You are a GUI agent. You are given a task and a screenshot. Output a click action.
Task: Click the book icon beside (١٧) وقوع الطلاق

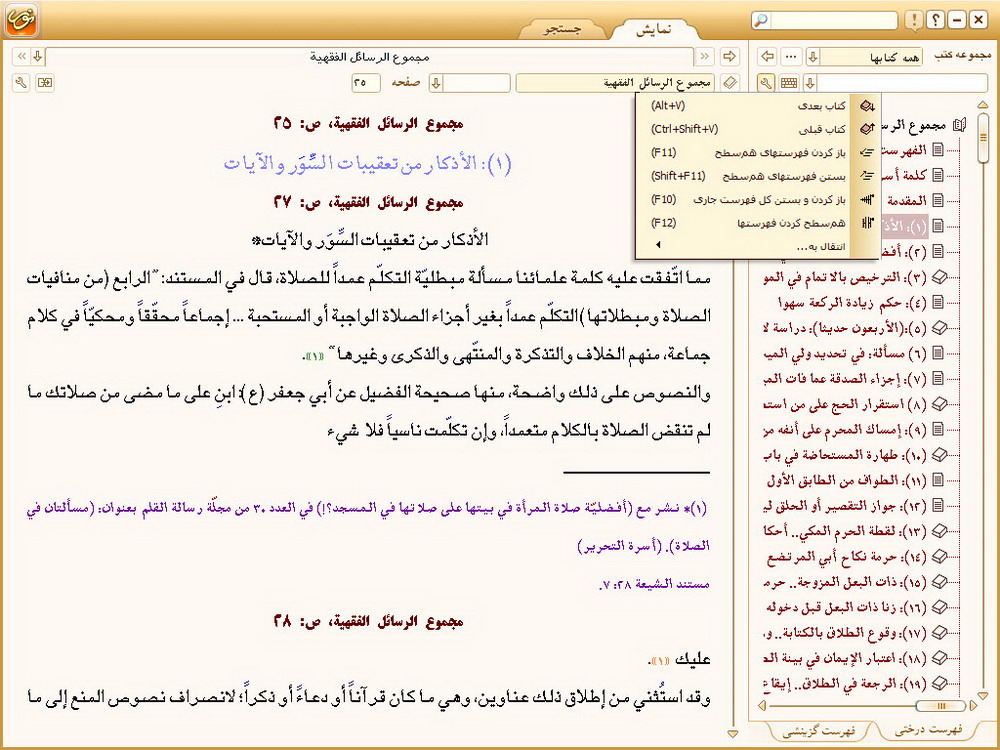938,633
